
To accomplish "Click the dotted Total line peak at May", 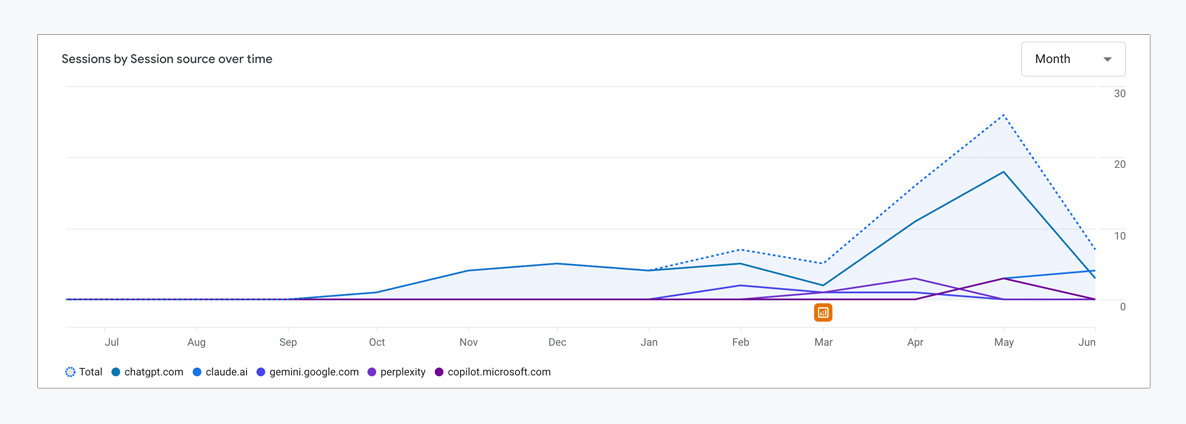I will [x=1004, y=115].
